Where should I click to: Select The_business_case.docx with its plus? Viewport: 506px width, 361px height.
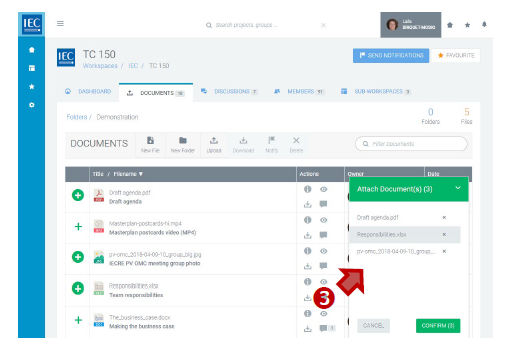click(78, 320)
